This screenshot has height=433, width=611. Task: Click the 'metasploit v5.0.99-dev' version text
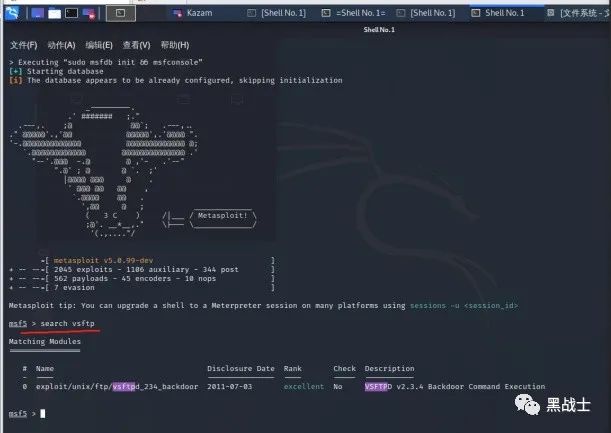[103, 260]
